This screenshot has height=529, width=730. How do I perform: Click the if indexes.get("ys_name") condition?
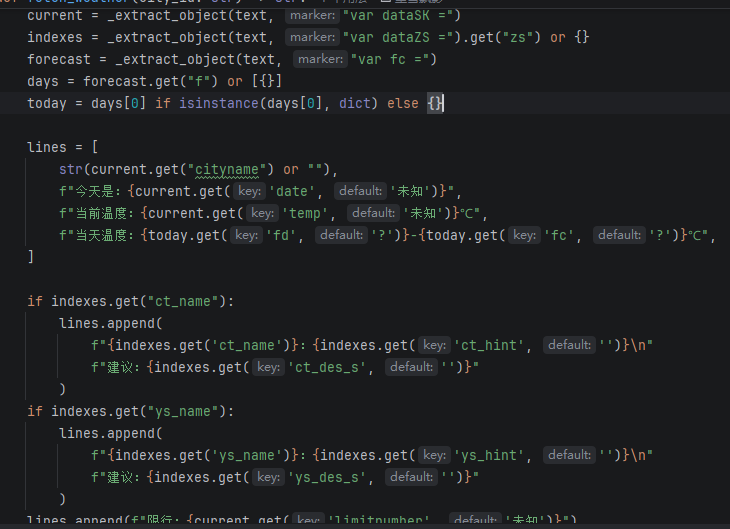(x=130, y=412)
